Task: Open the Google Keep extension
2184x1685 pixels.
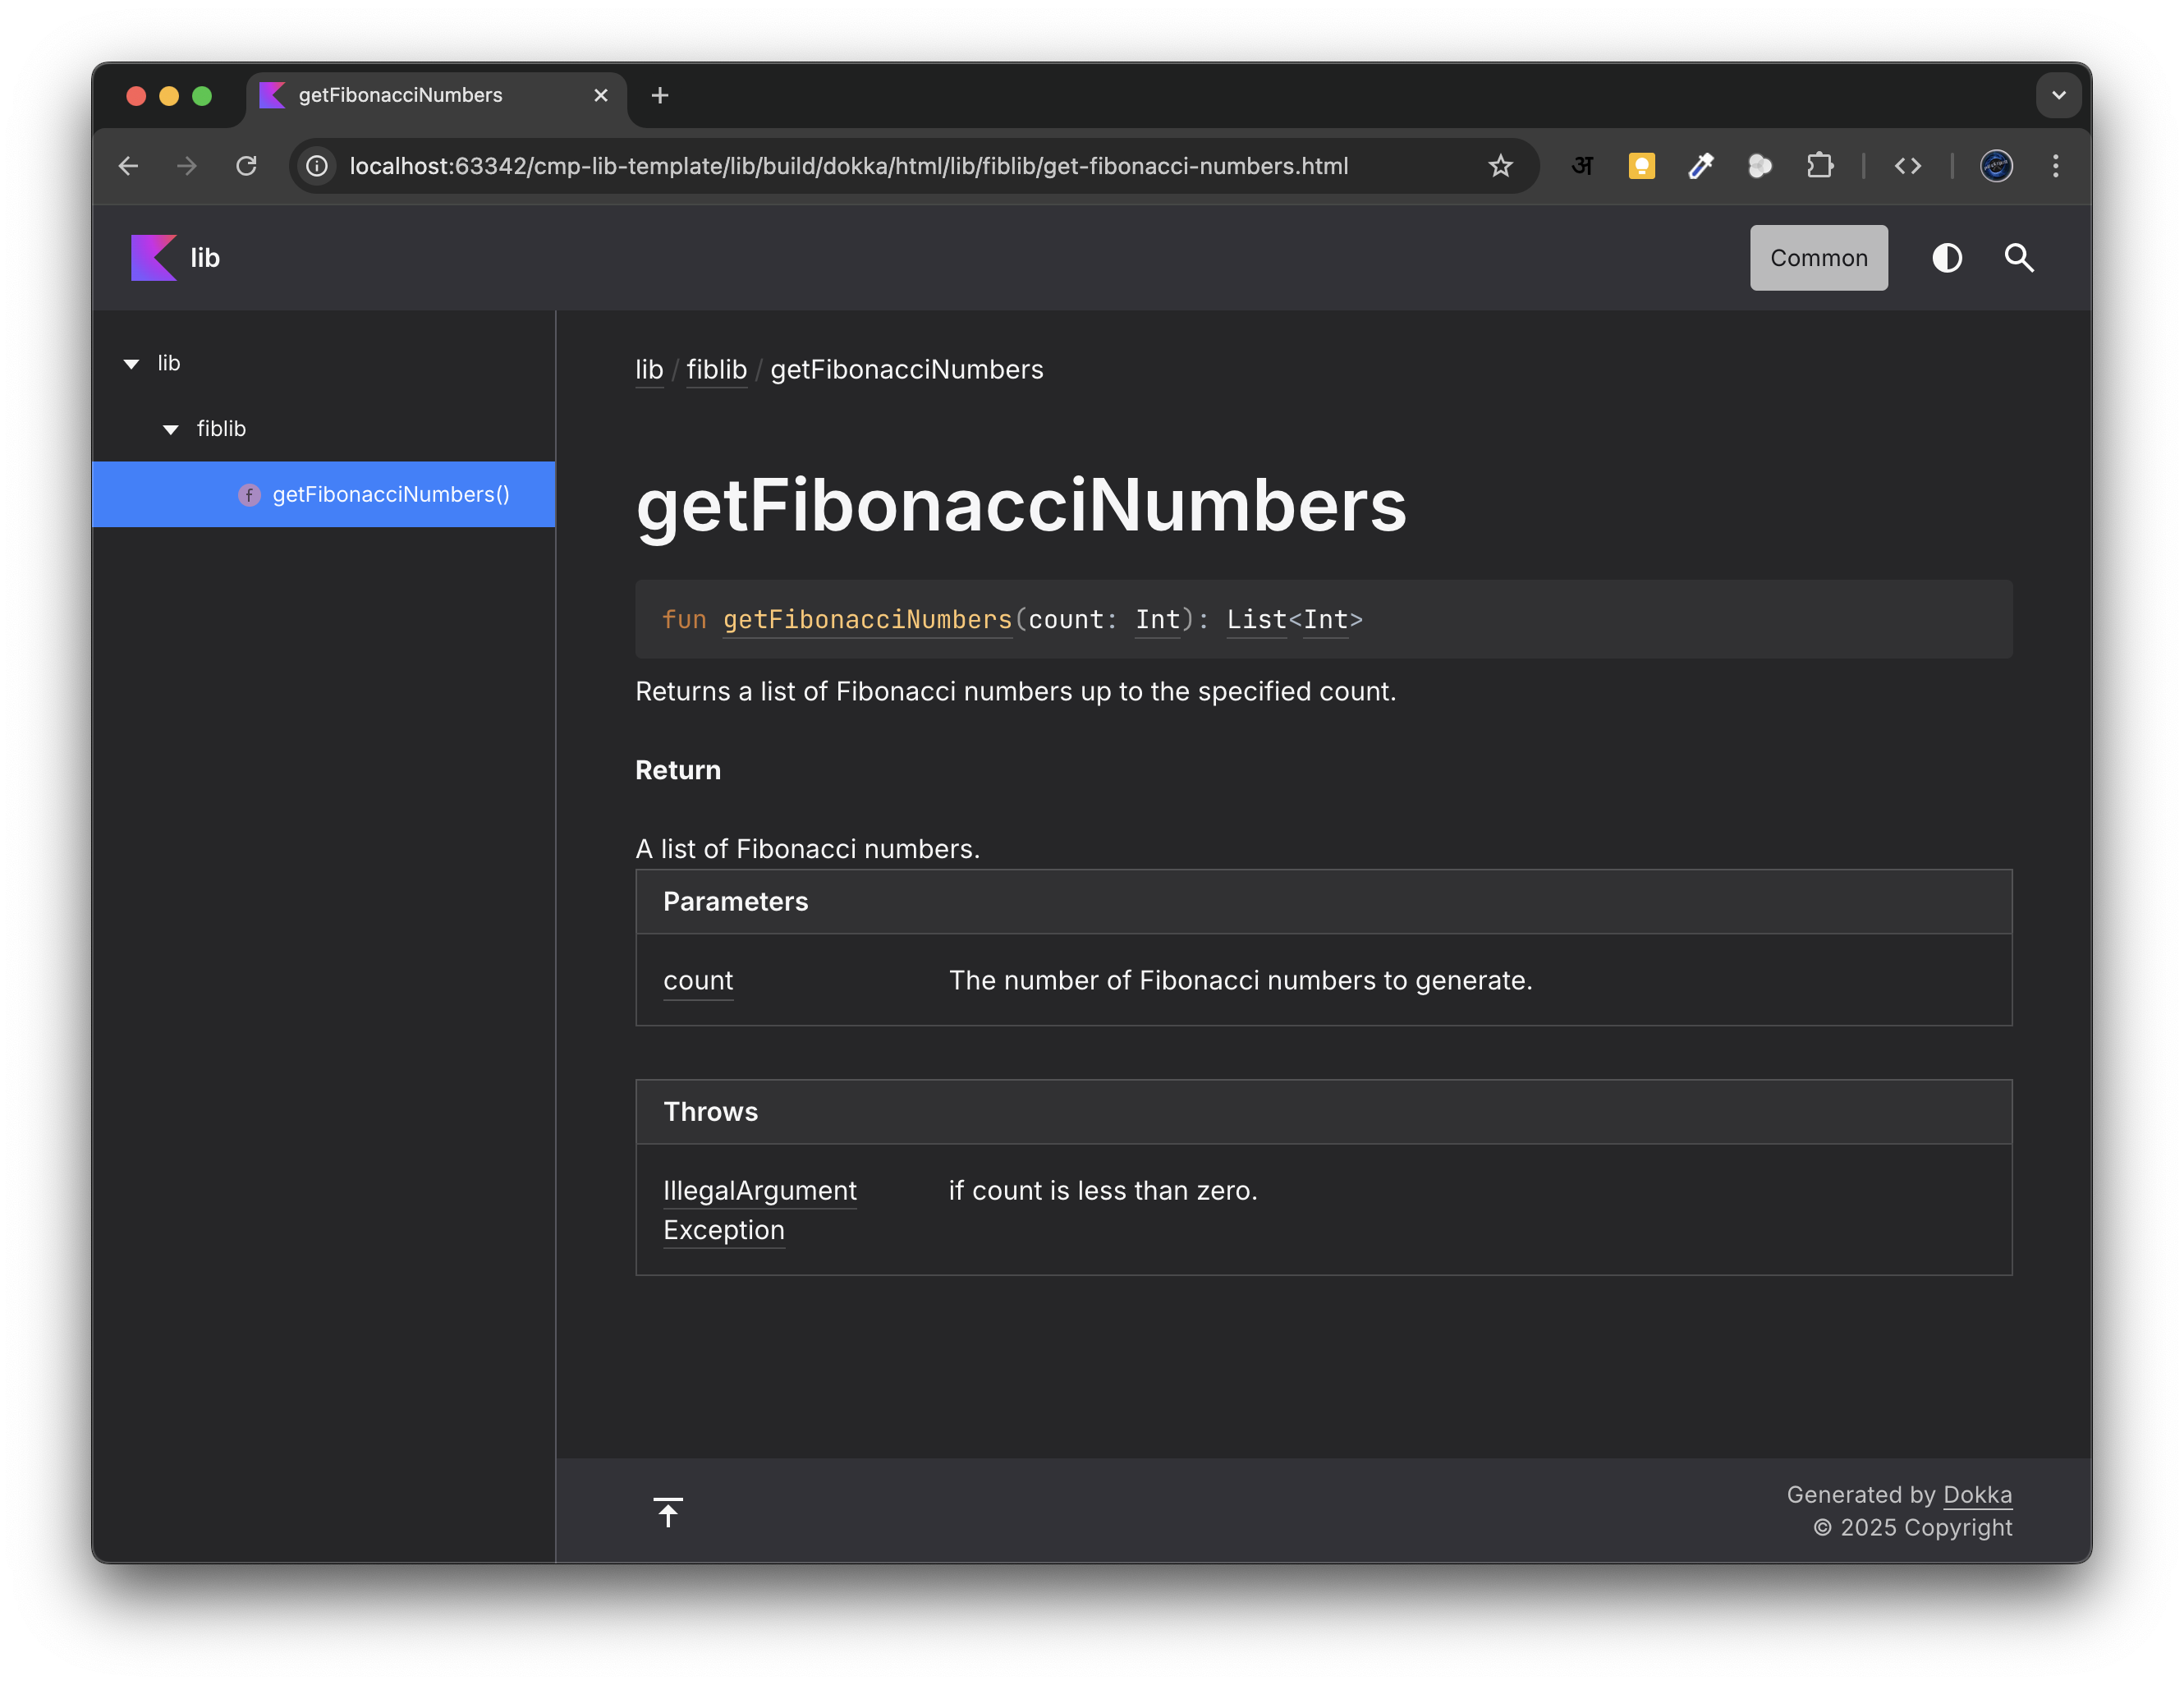Action: click(1641, 166)
